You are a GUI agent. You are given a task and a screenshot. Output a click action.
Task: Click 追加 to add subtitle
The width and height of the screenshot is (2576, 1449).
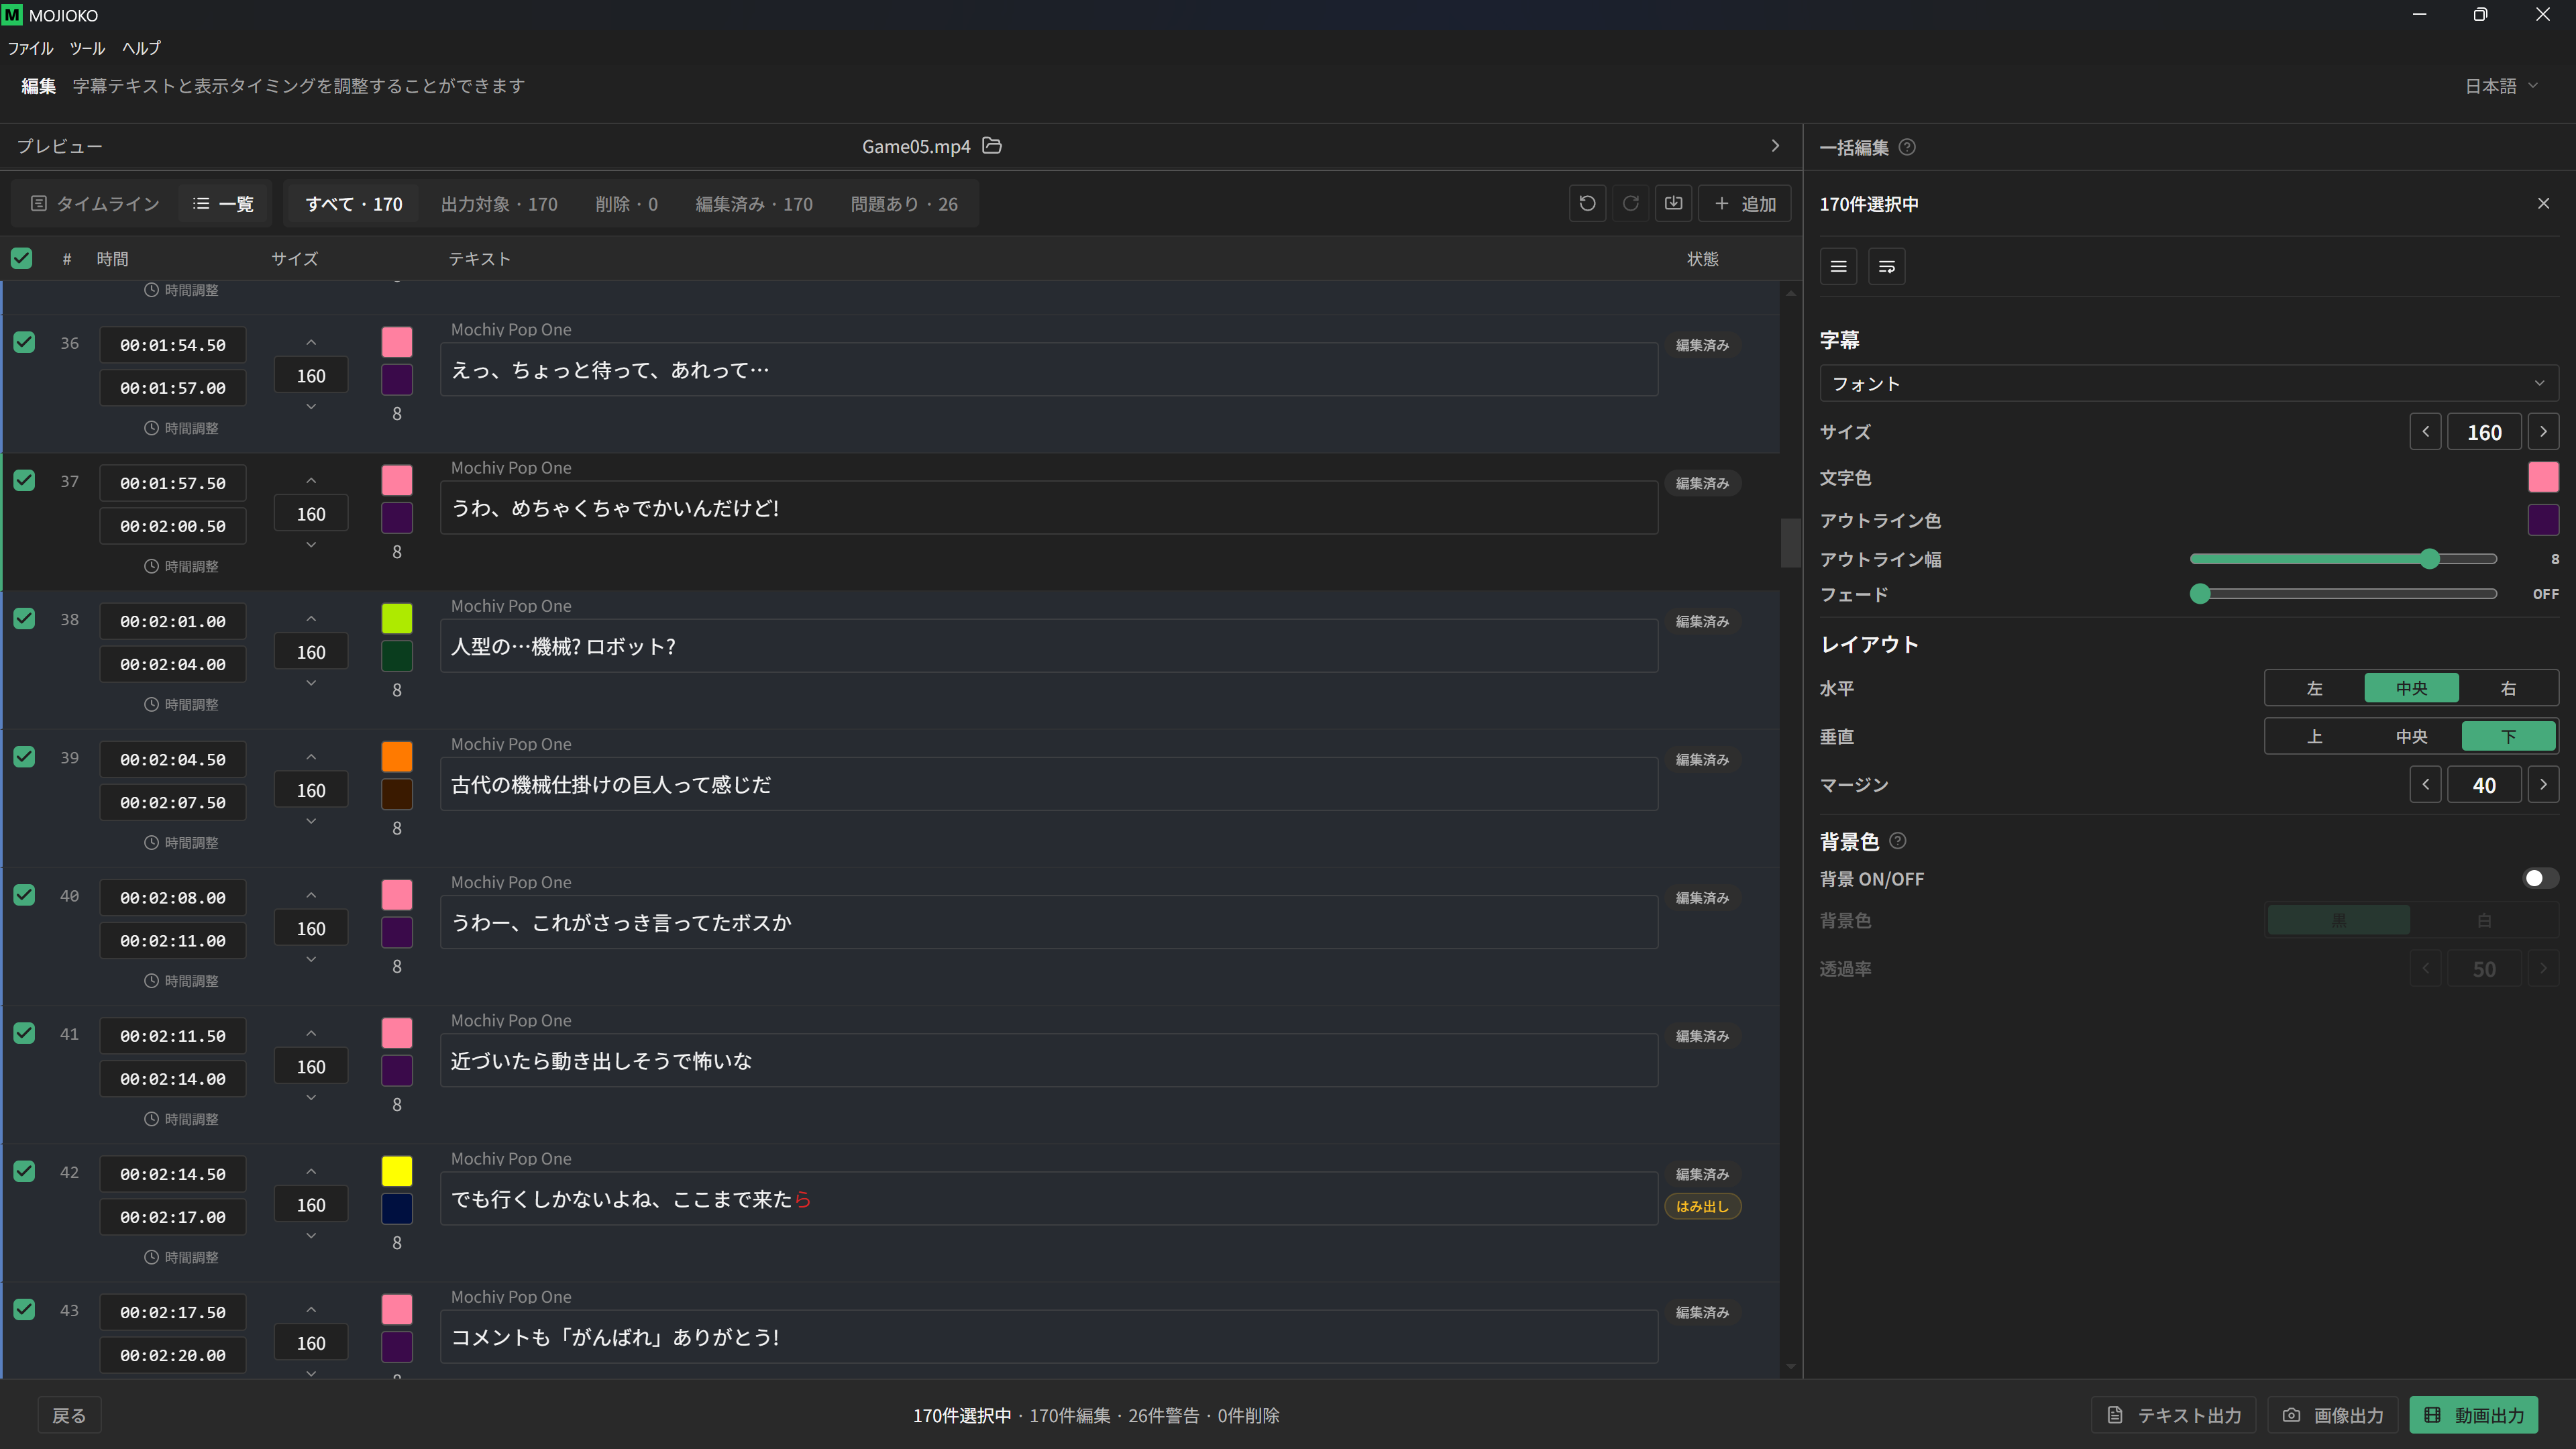(1745, 204)
